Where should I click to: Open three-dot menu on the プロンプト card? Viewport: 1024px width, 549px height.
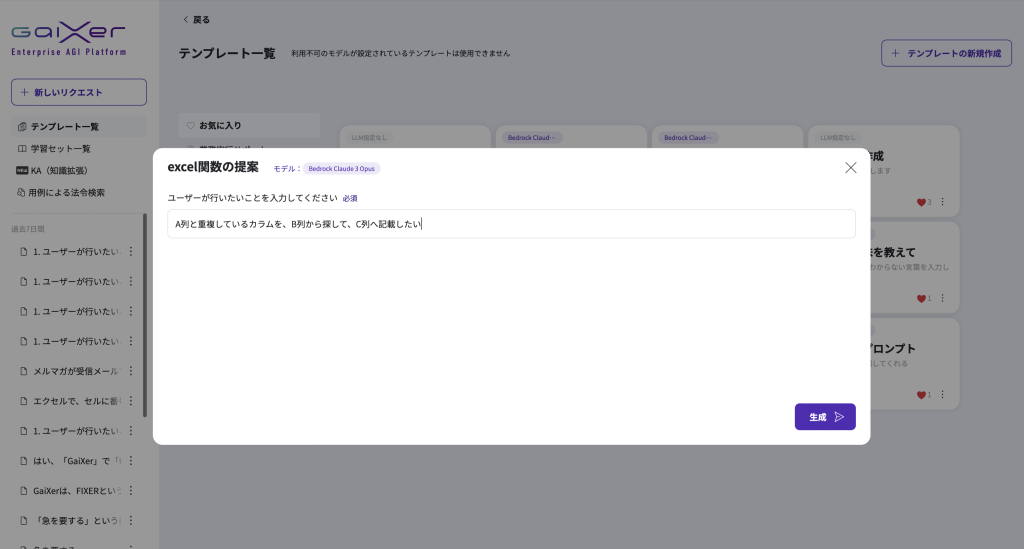pos(942,395)
